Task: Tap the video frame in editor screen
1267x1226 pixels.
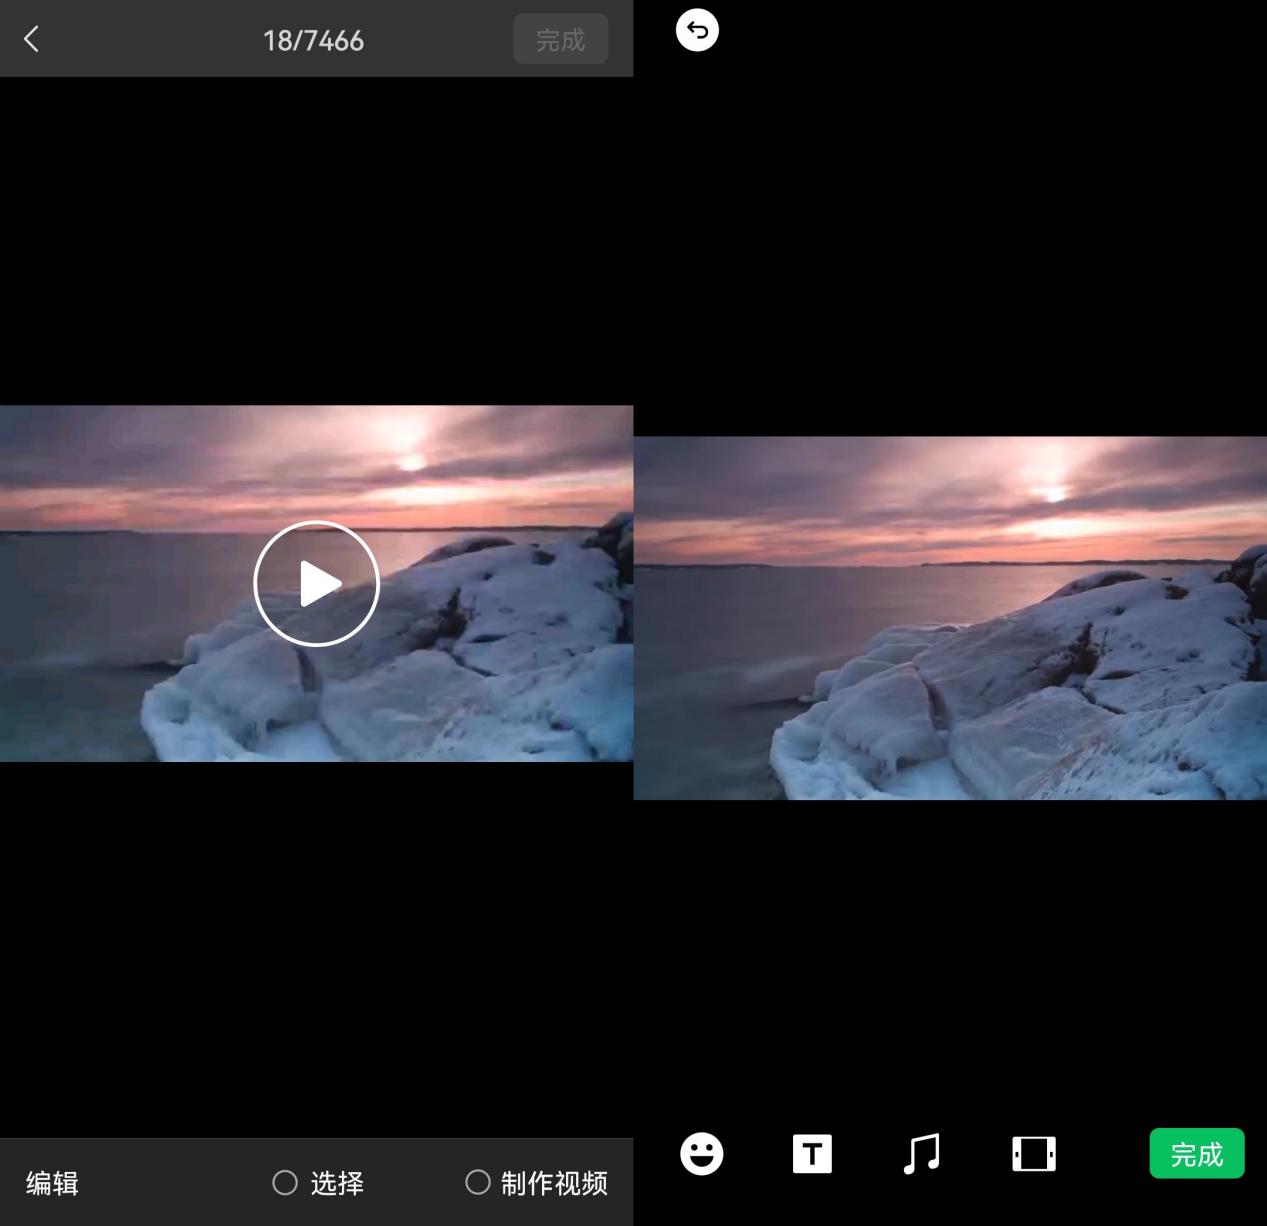Action: click(x=950, y=618)
